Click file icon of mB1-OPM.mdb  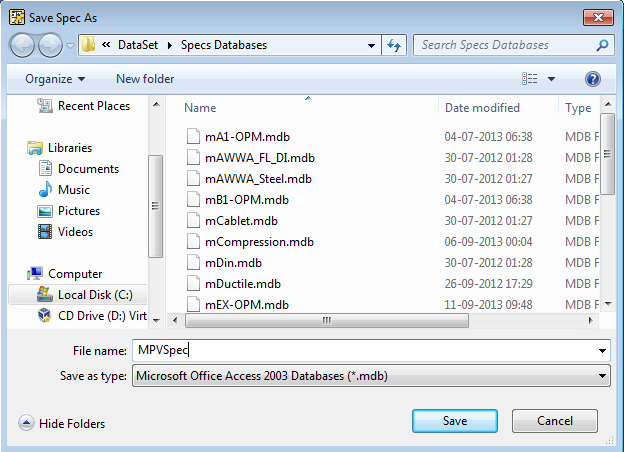tap(193, 199)
